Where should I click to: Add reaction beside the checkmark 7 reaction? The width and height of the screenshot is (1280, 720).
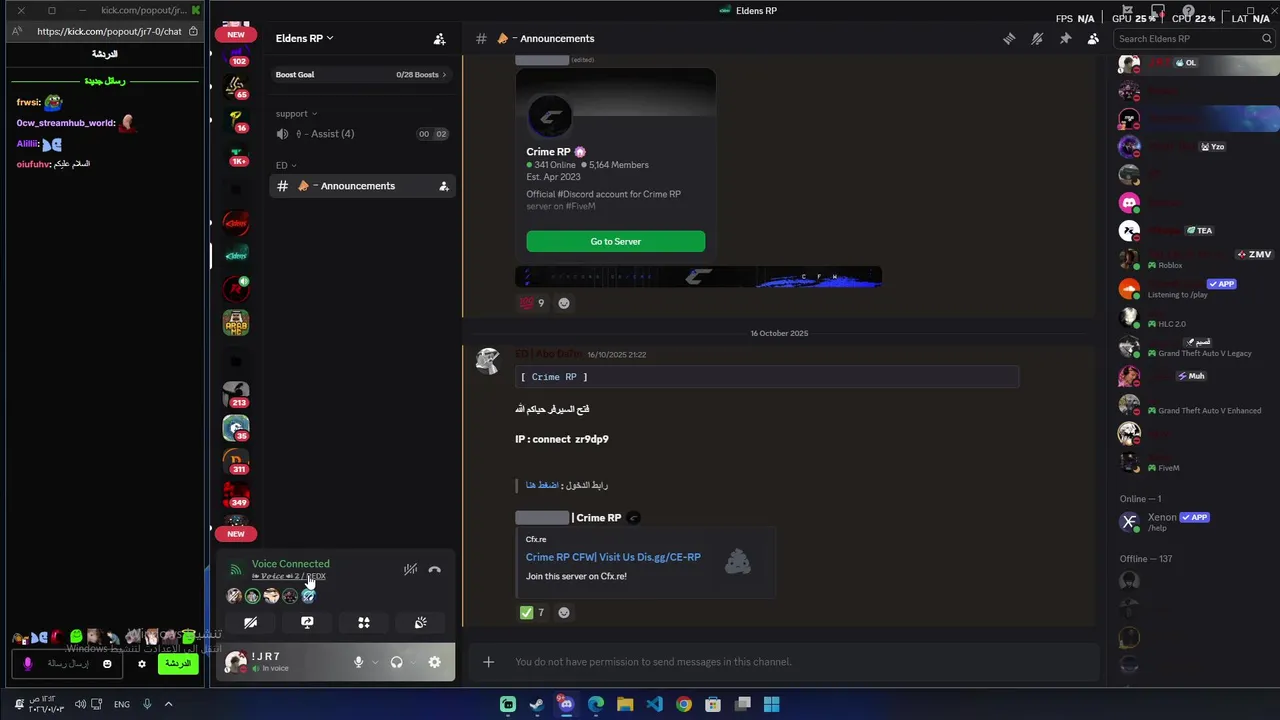[564, 612]
